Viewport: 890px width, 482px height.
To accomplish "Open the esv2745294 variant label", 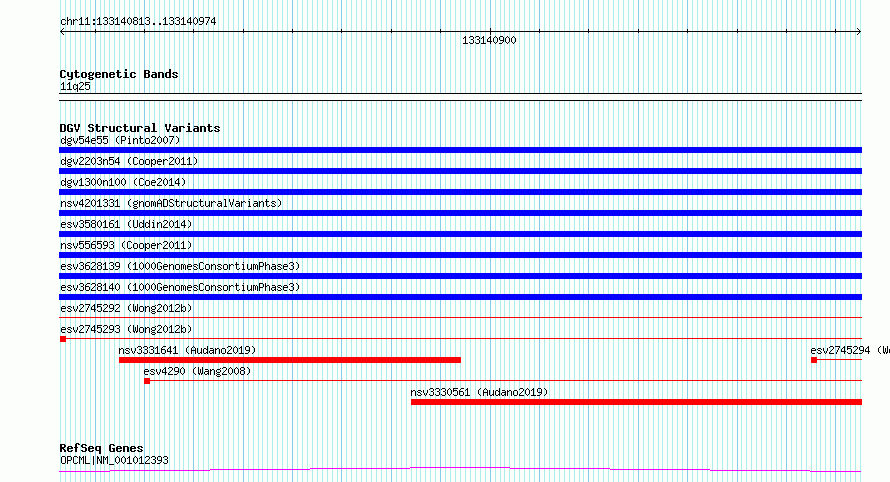I will pyautogui.click(x=850, y=350).
